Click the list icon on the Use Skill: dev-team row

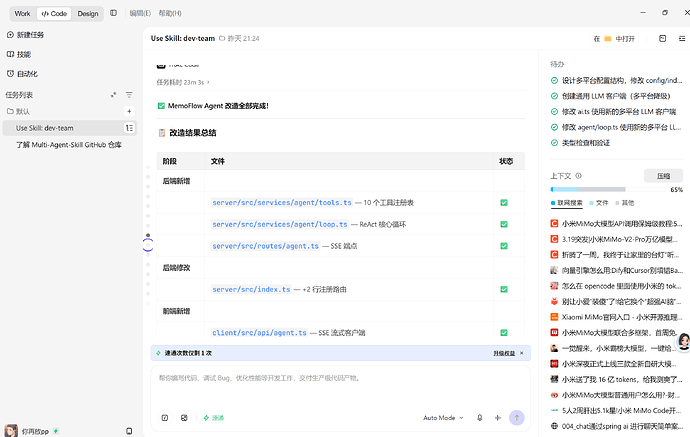(129, 128)
